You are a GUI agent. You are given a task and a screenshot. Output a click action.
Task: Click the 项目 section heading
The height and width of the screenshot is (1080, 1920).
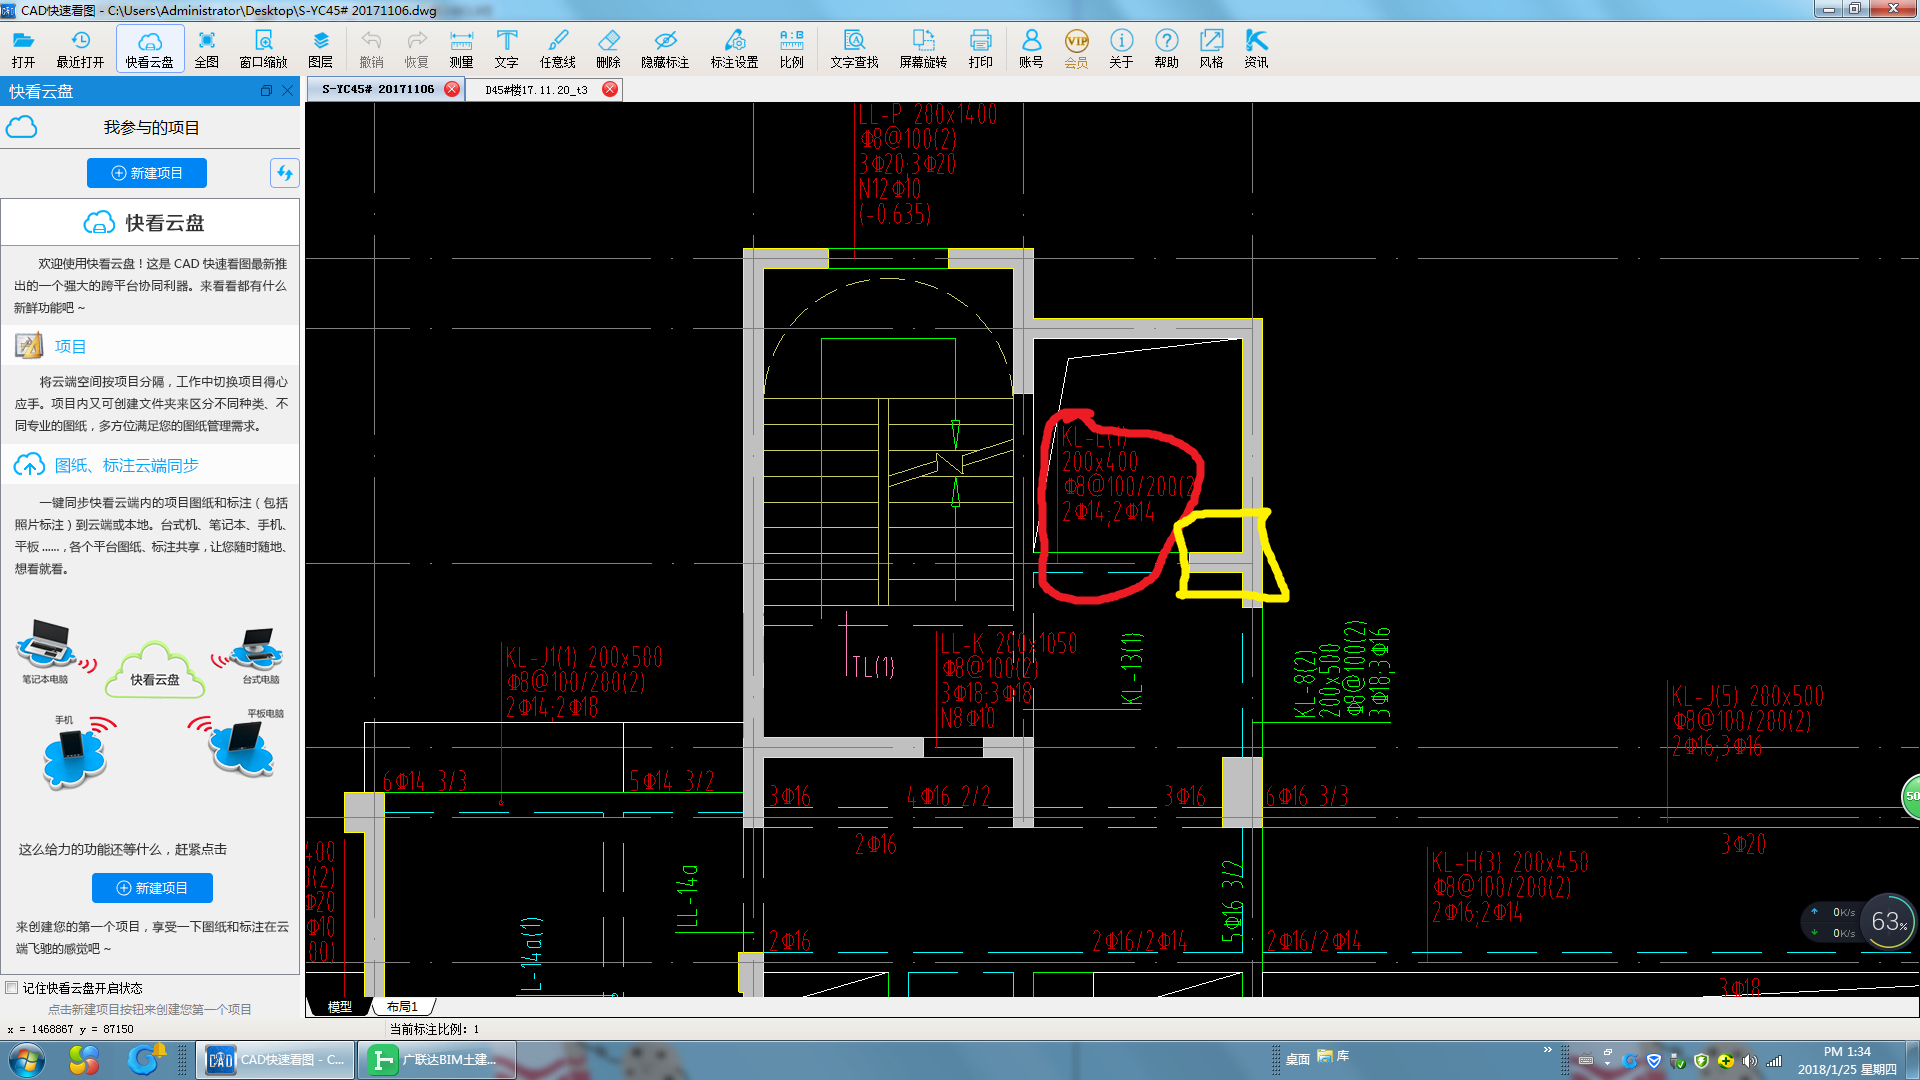pyautogui.click(x=70, y=346)
